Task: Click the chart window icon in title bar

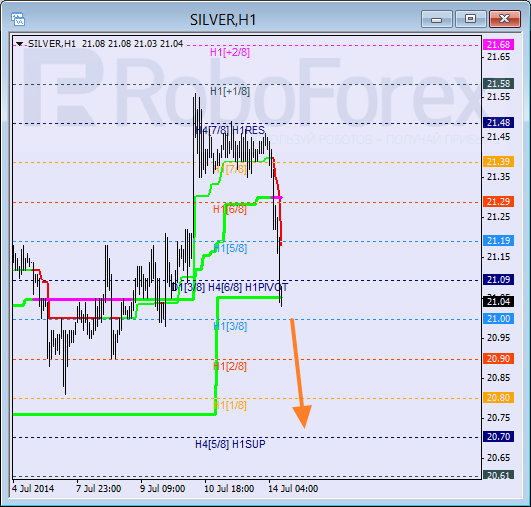Action: click(18, 19)
